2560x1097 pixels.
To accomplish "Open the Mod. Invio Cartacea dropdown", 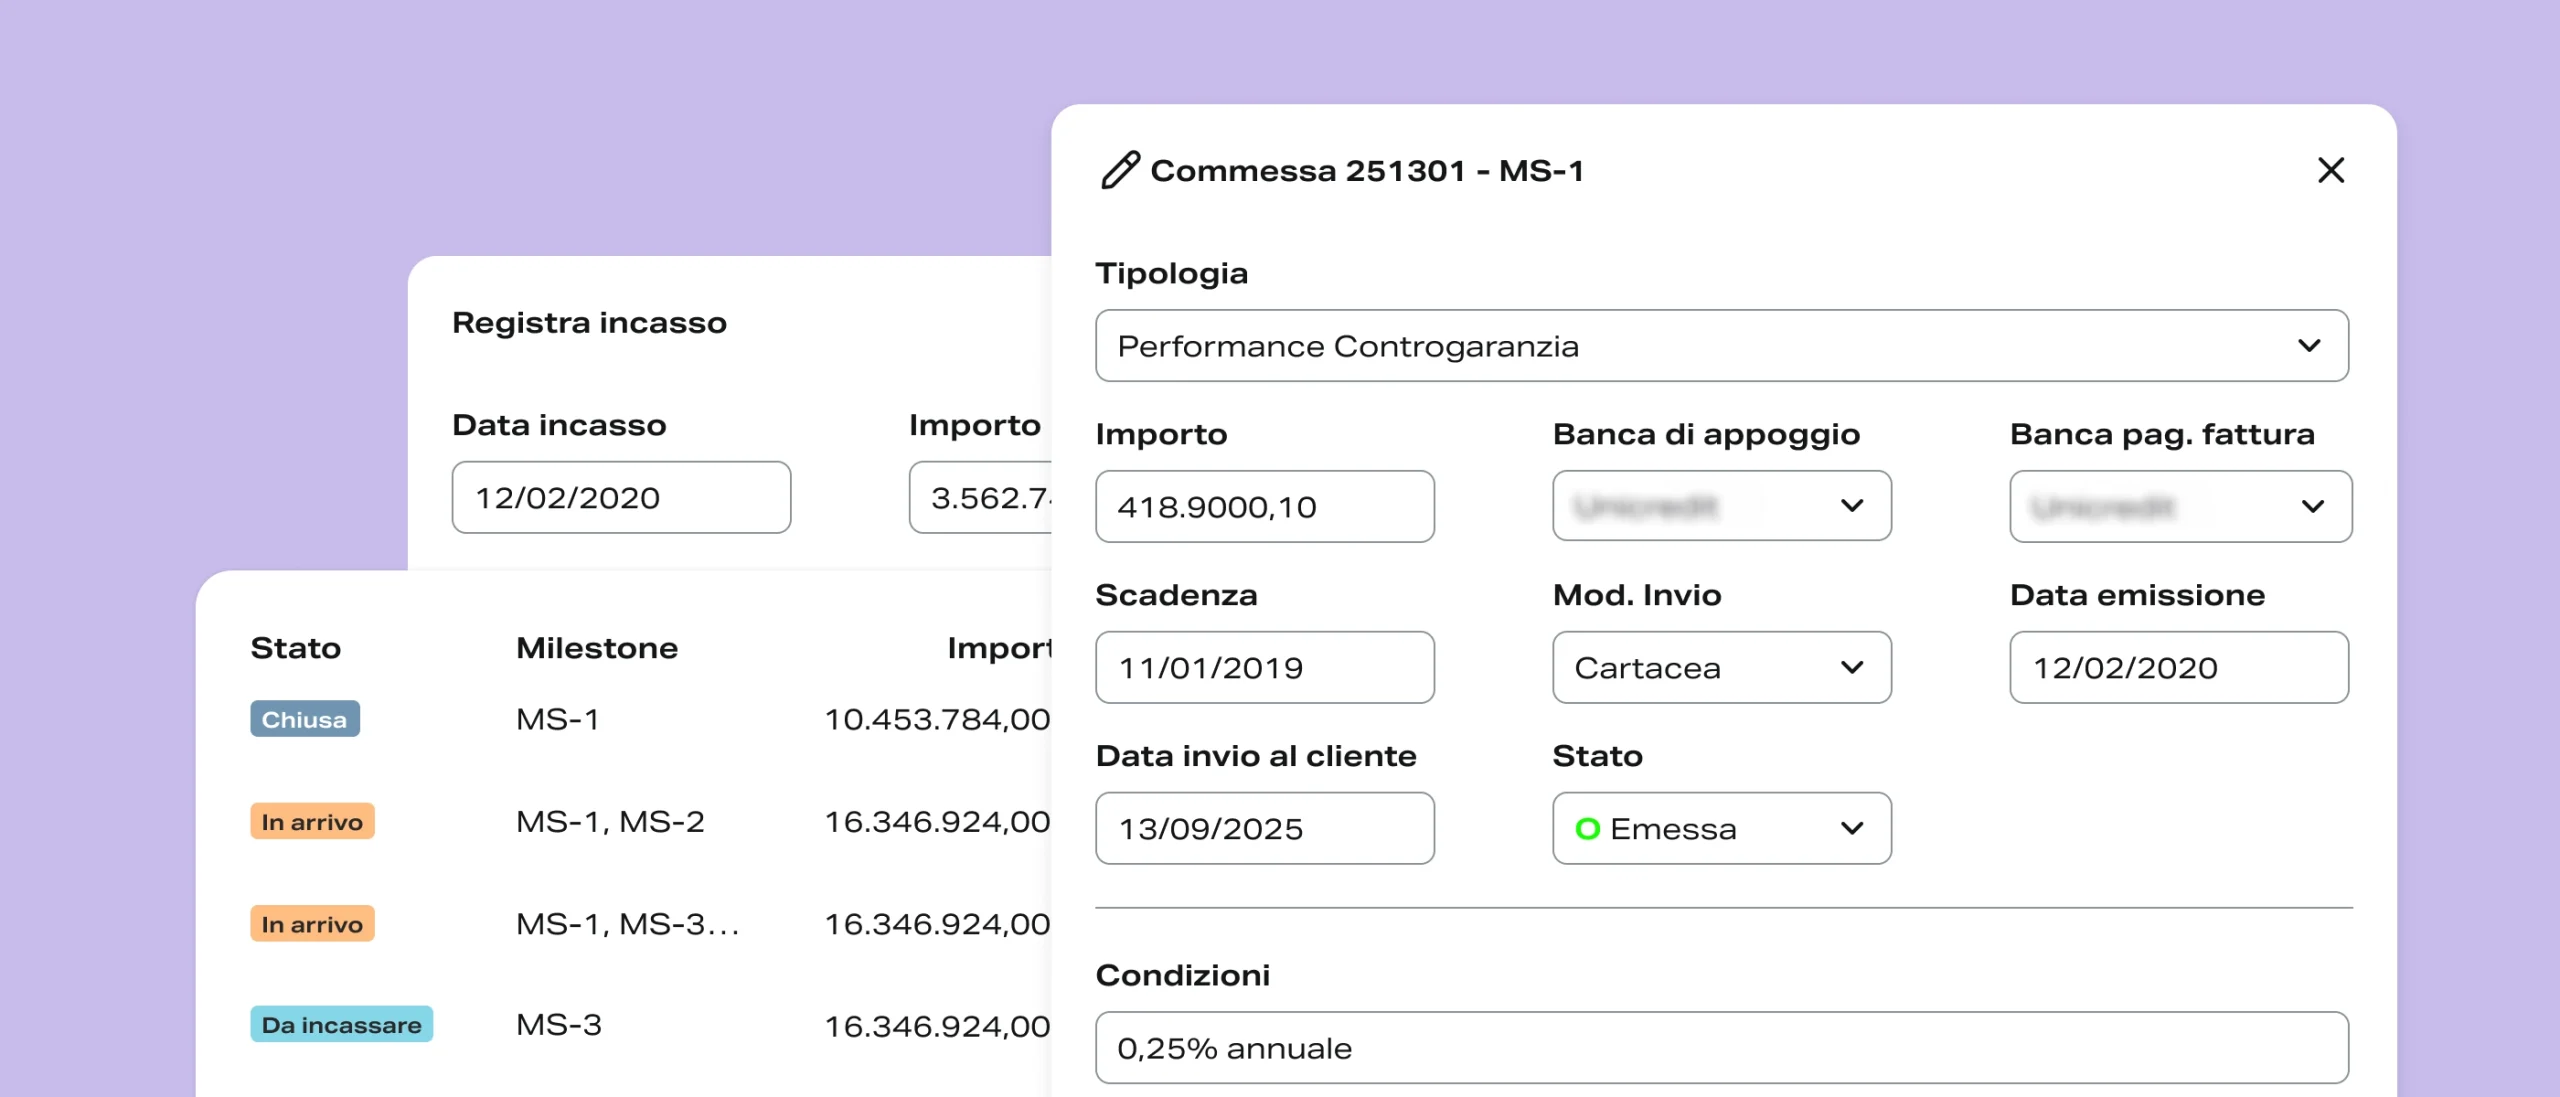I will 1722,667.
